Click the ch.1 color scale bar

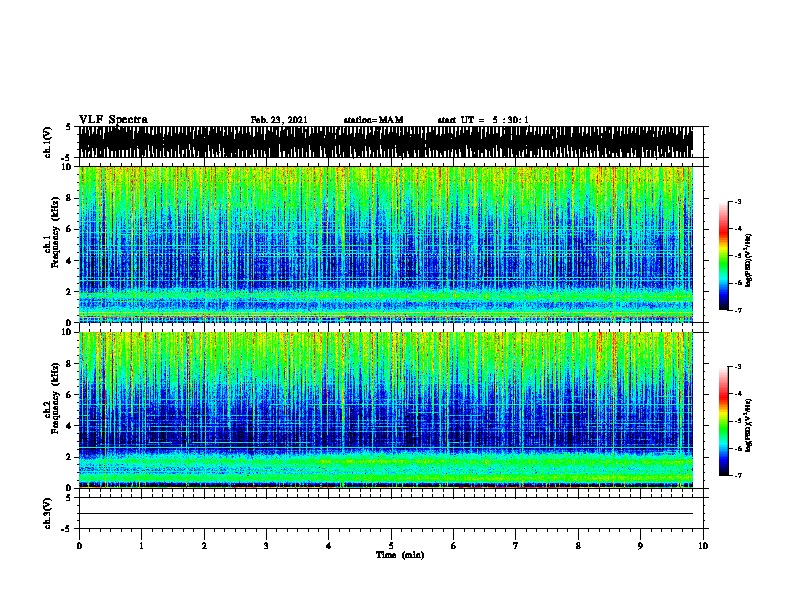click(724, 256)
